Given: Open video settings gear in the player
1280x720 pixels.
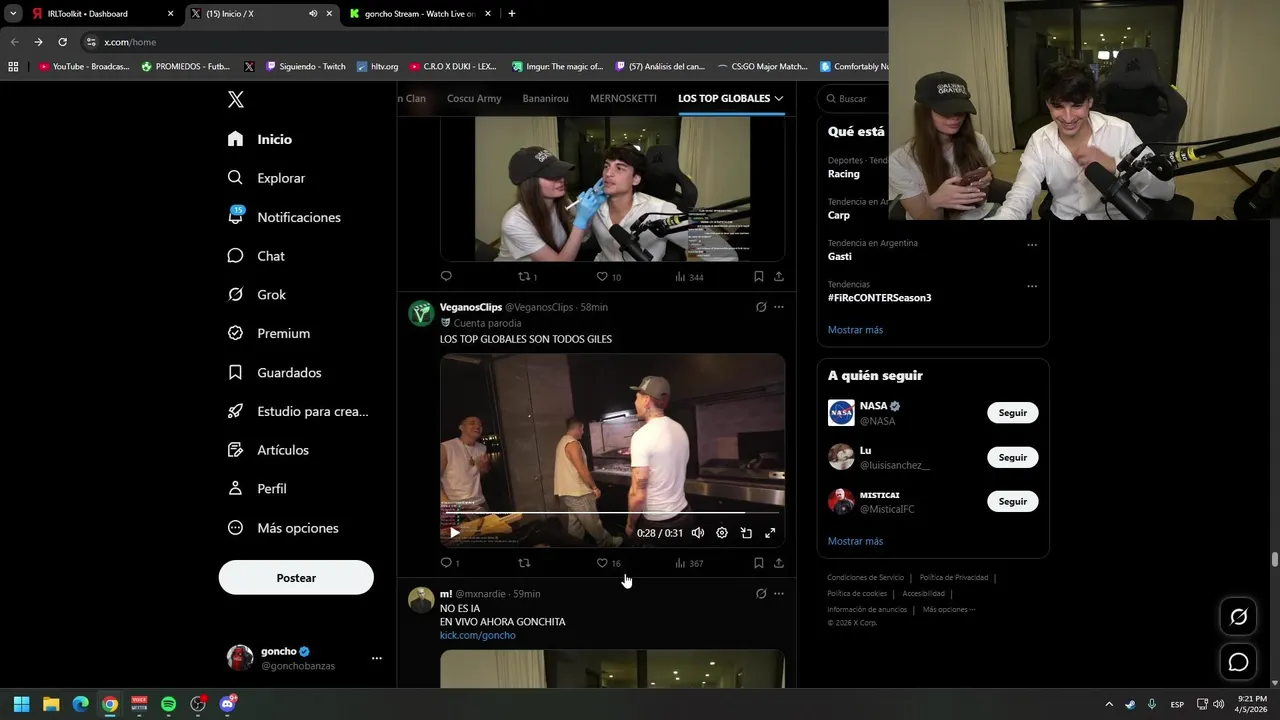Looking at the screenshot, I should tap(722, 533).
